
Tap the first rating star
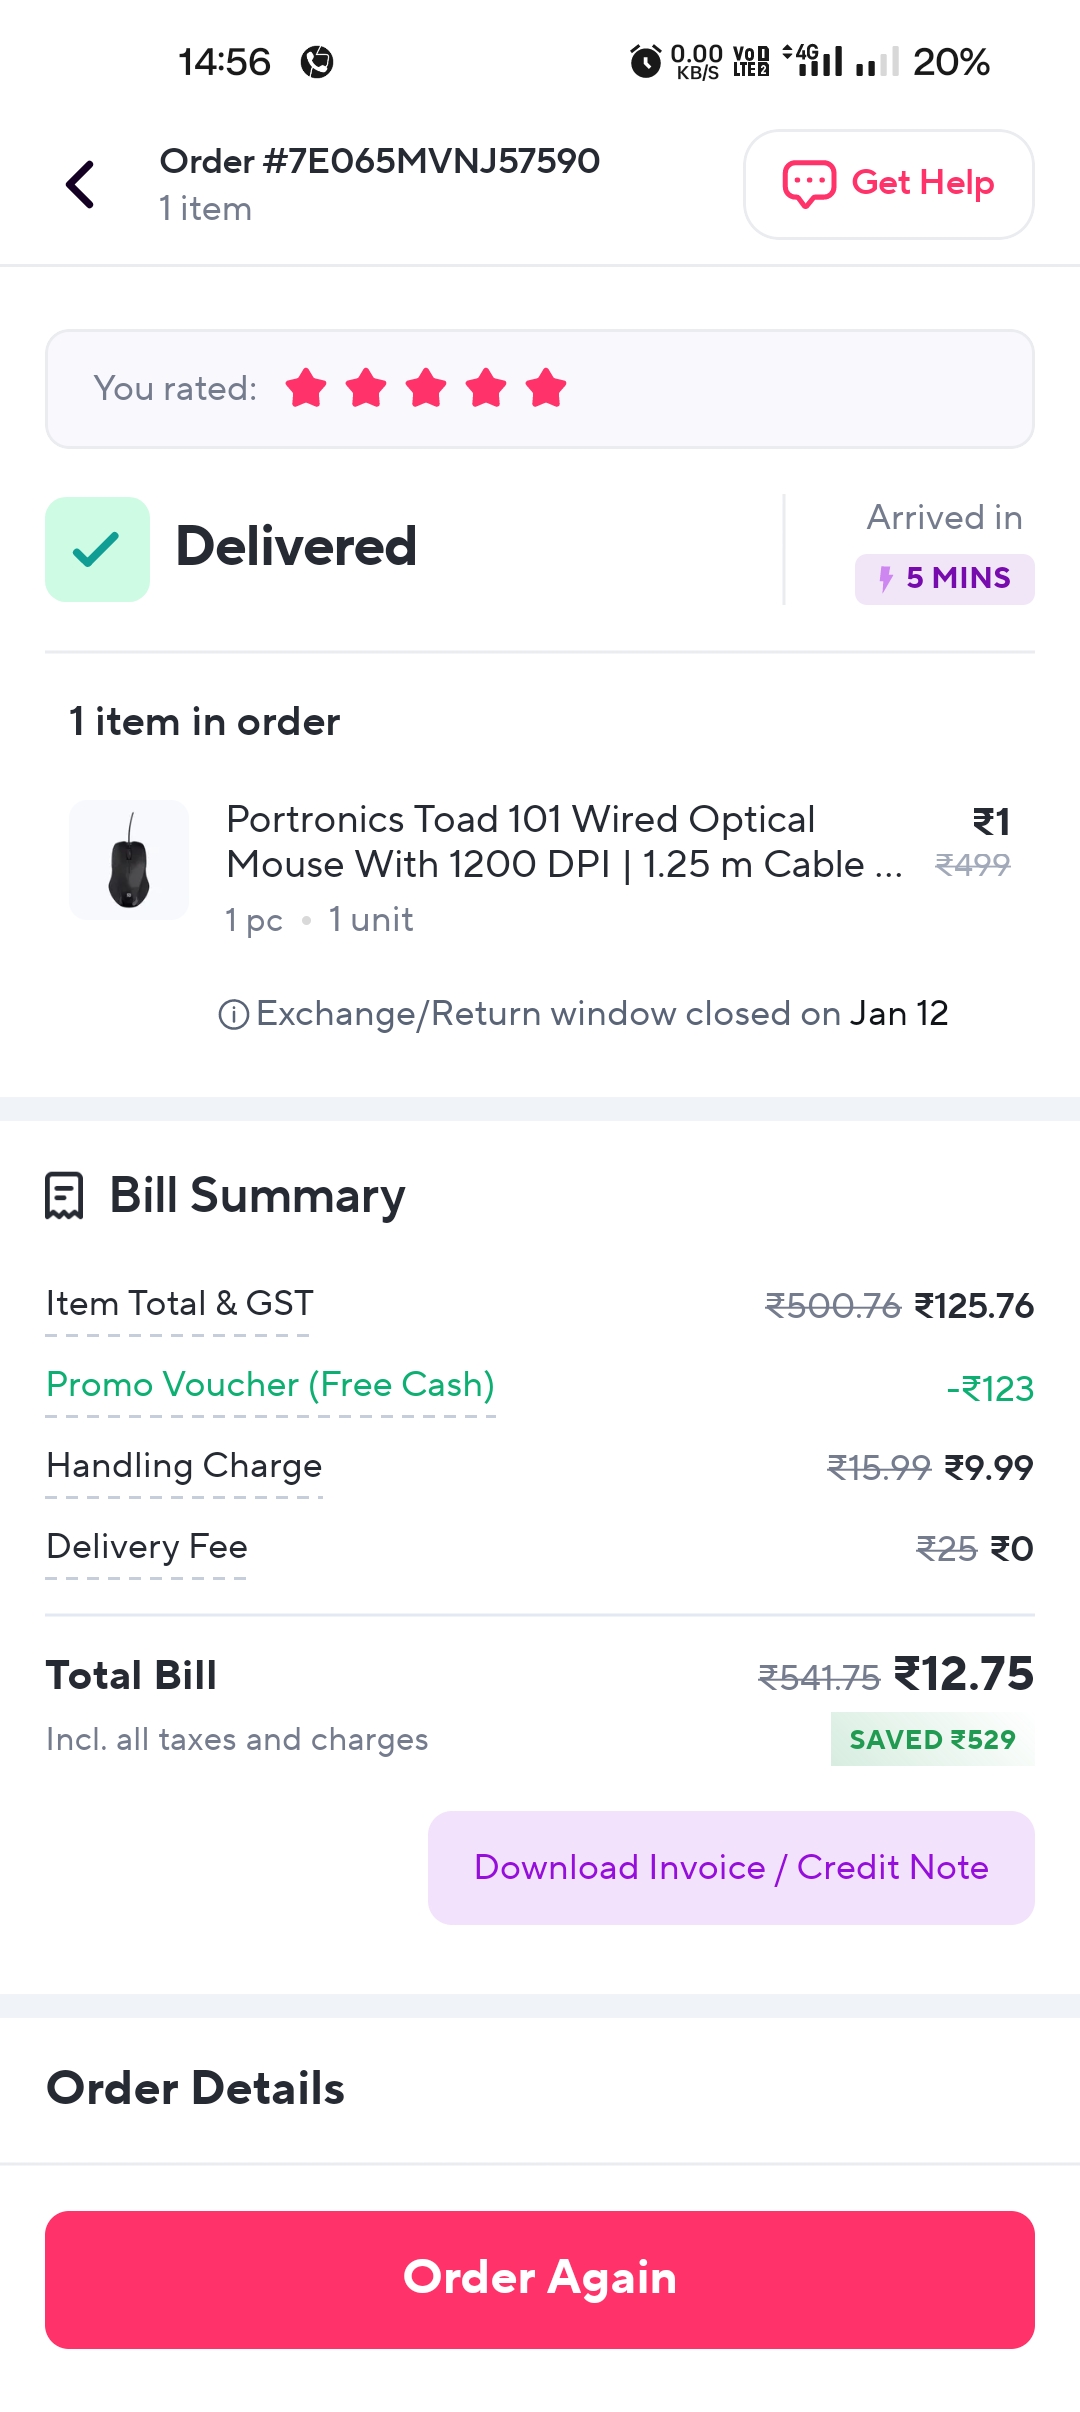[306, 389]
